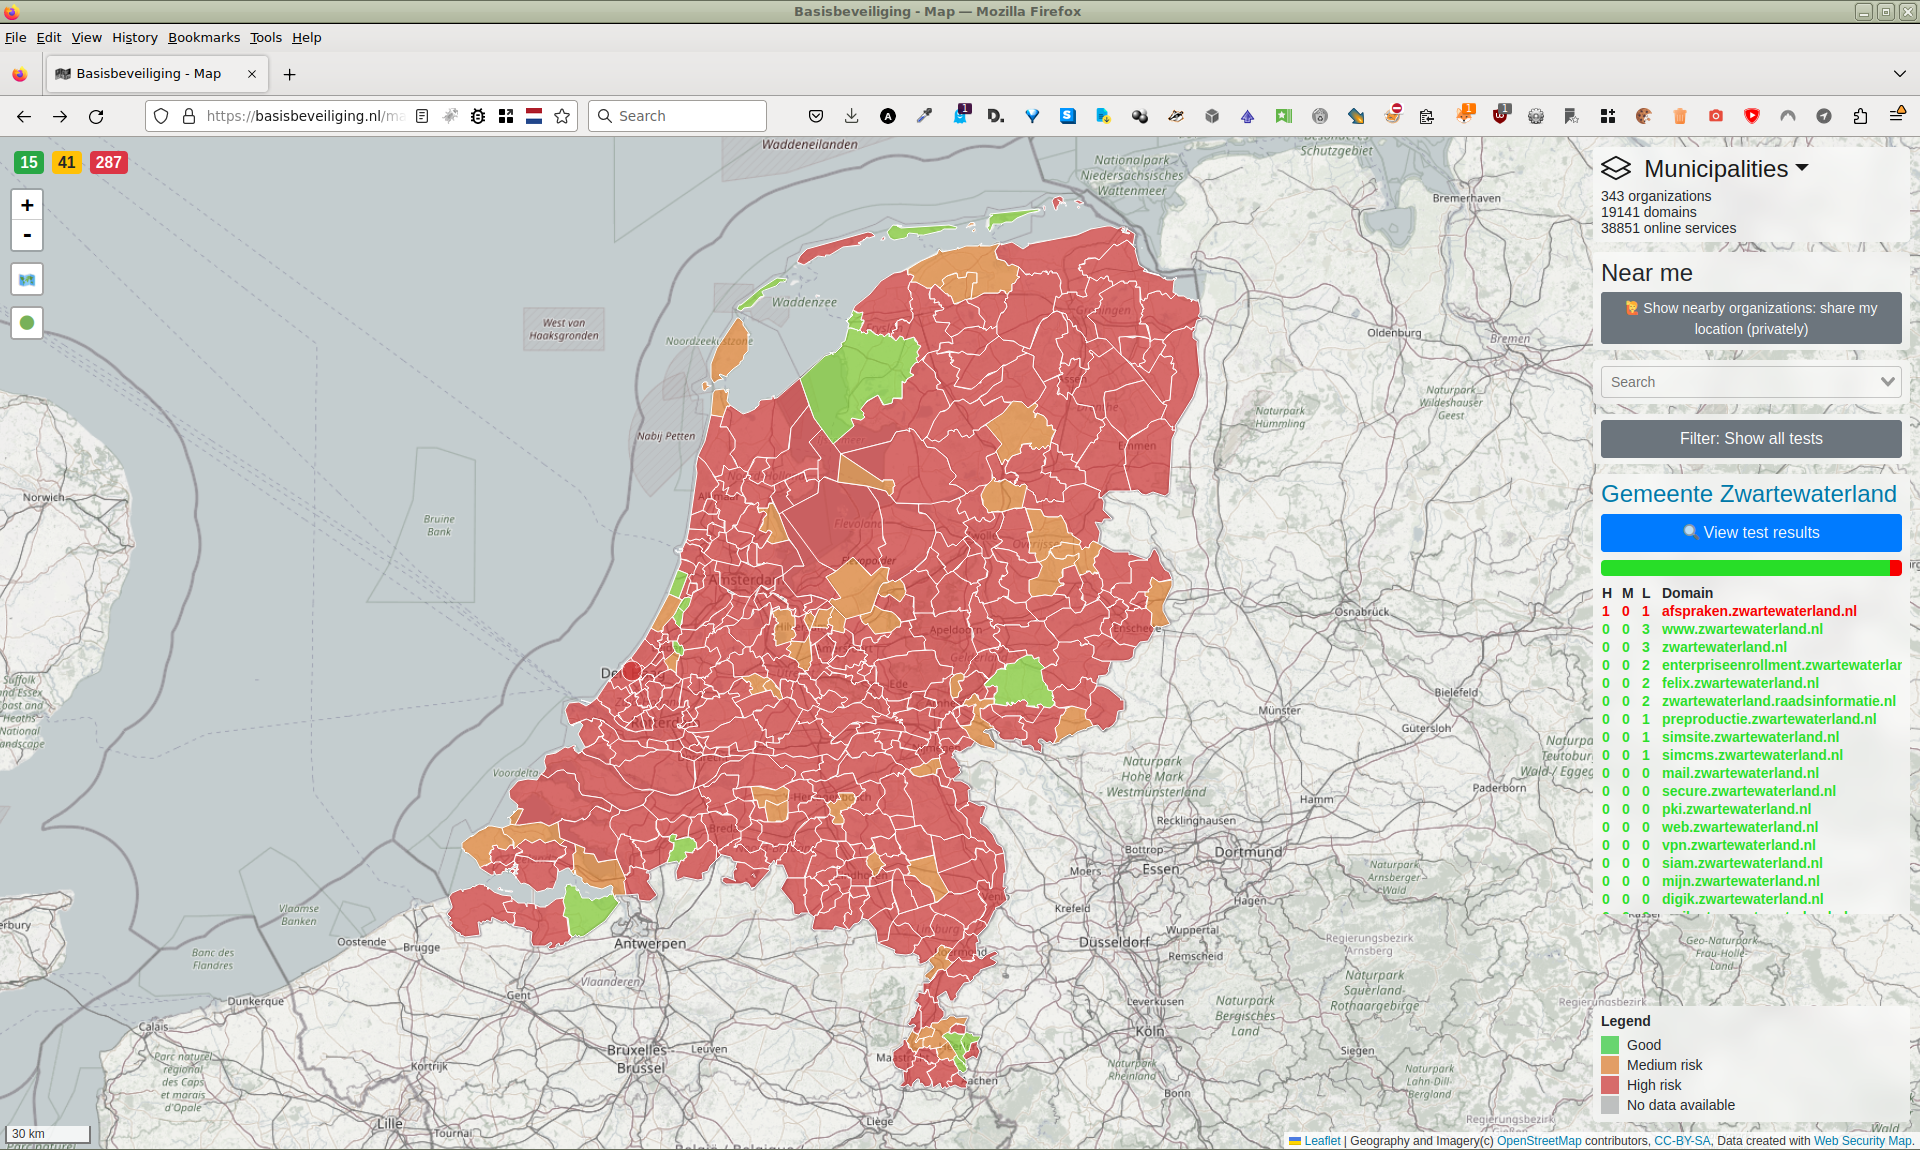
Task: Zoom in on the map
Action: [x=27, y=205]
